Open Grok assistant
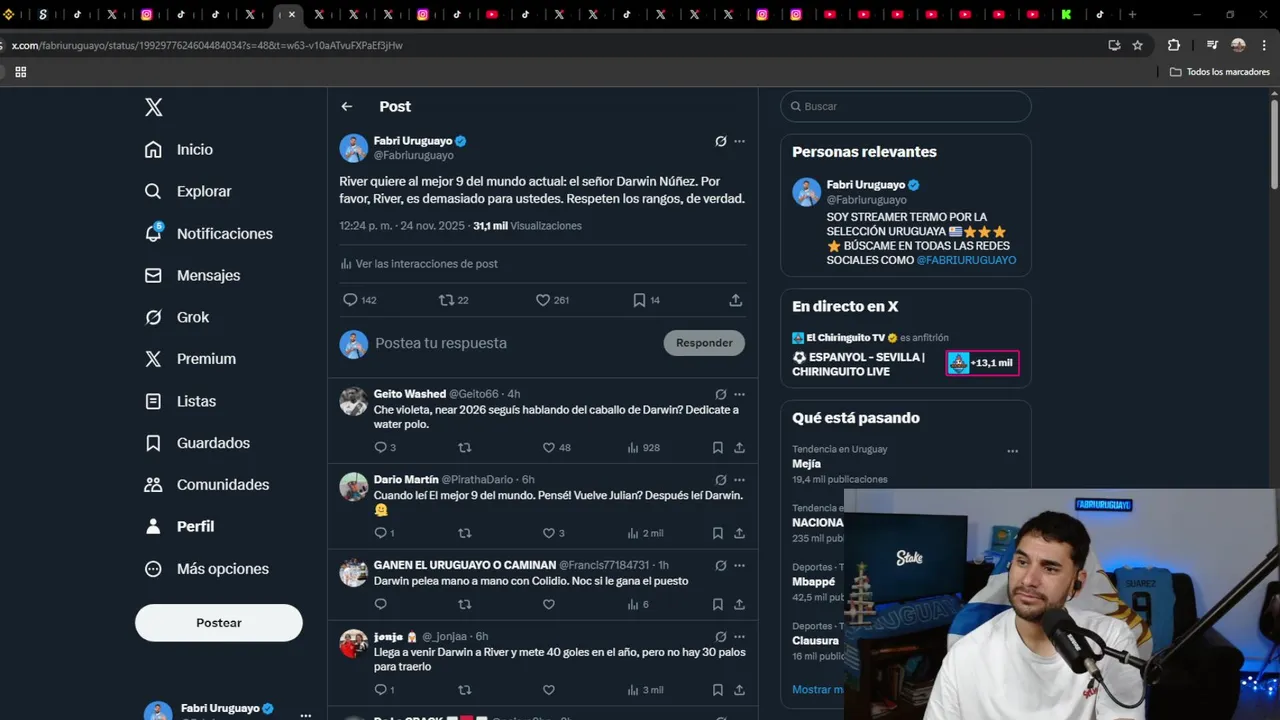Screen dimensions: 1280x720 coord(177,317)
